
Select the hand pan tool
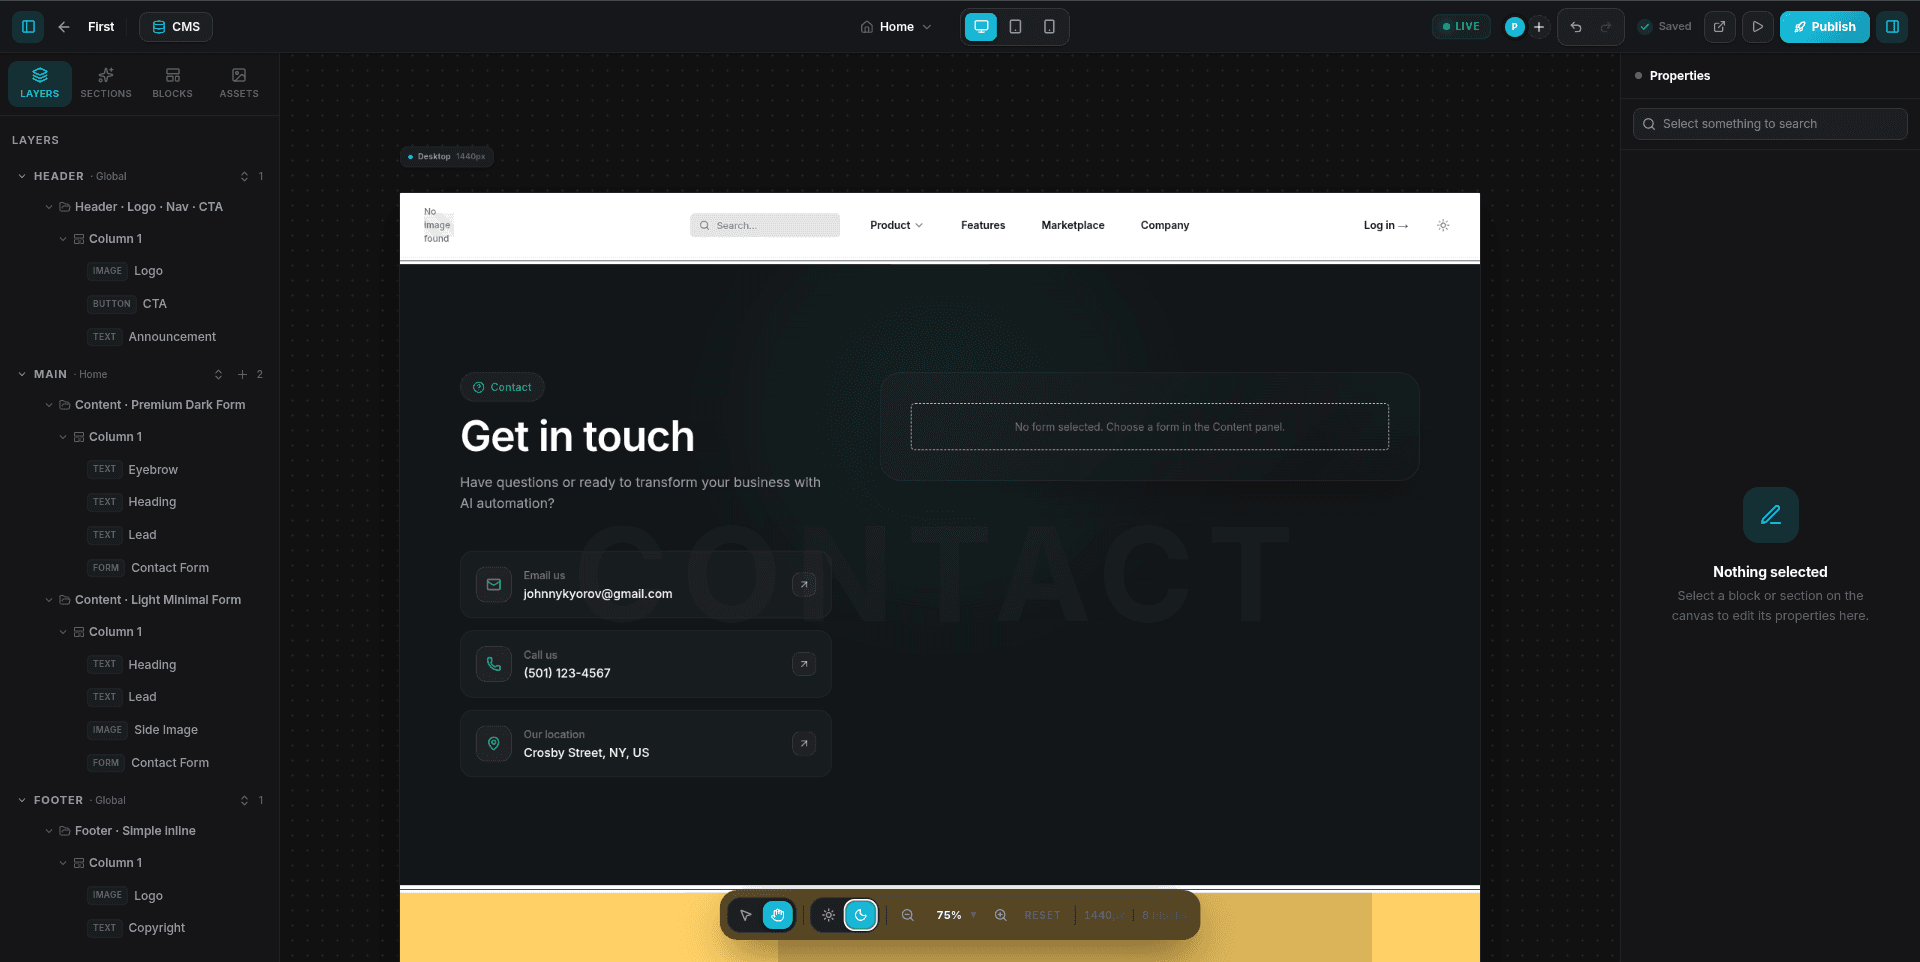click(x=778, y=915)
